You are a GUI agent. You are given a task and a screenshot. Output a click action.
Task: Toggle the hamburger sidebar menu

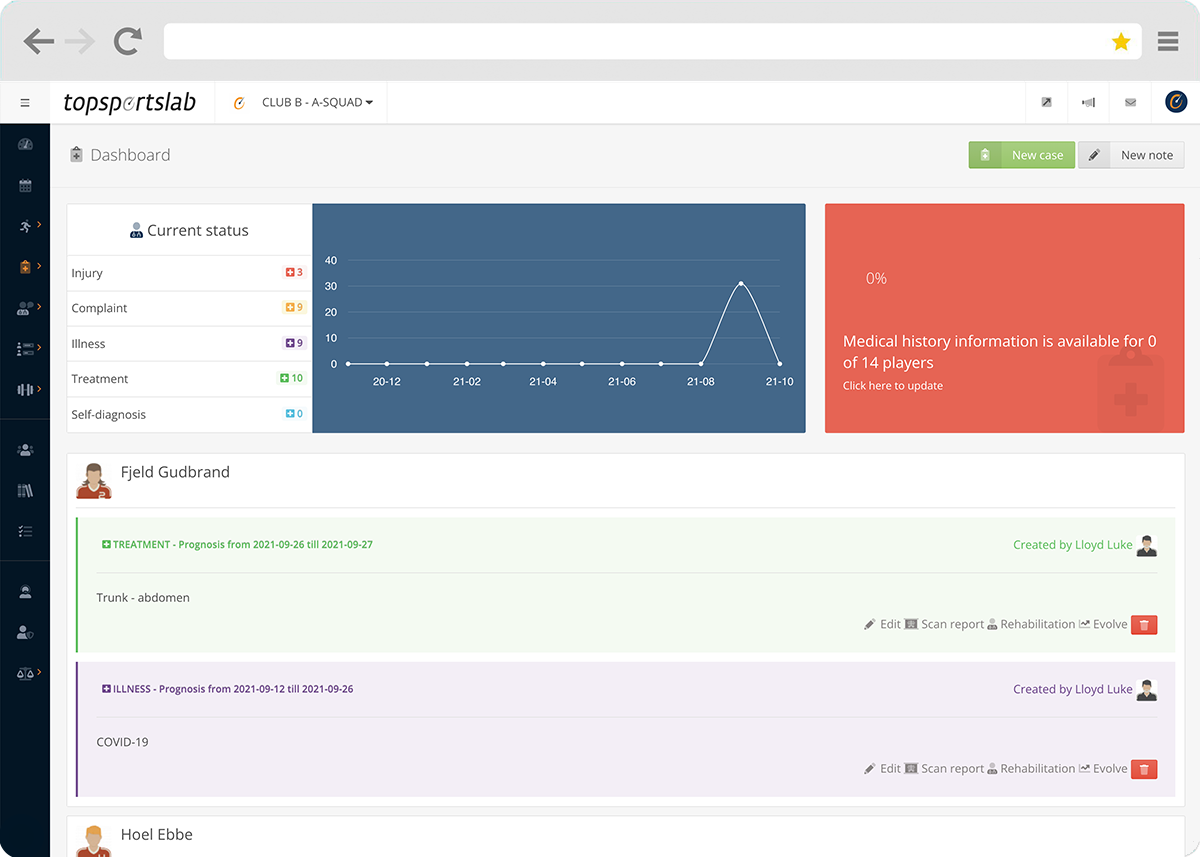coord(25,103)
